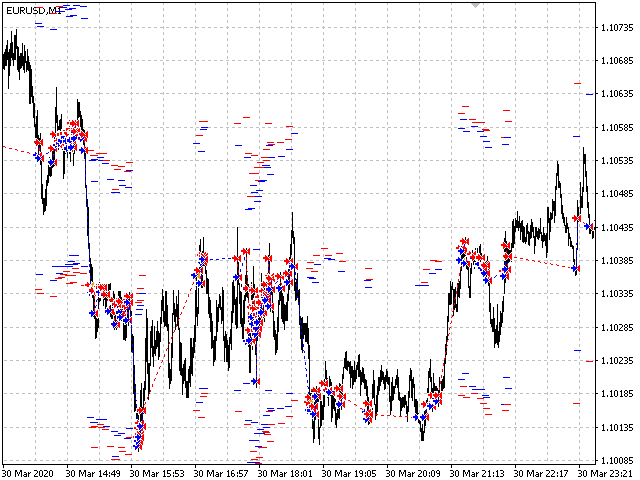
Task: Select the 1.10135 price axis label
Action: pos(617,428)
